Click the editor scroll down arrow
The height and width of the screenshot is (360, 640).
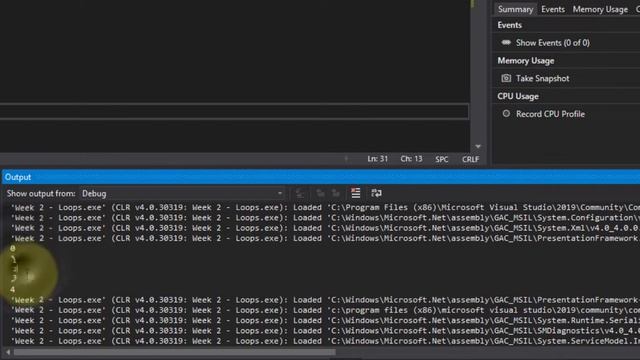point(478,146)
